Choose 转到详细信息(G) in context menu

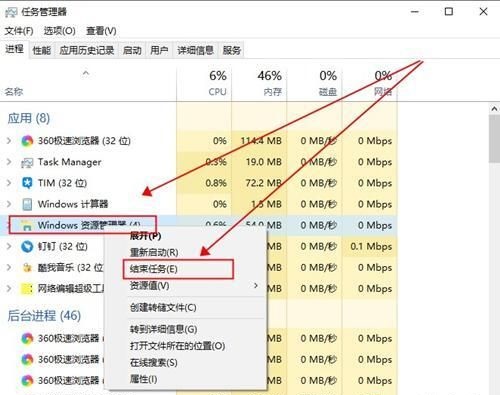(x=163, y=329)
